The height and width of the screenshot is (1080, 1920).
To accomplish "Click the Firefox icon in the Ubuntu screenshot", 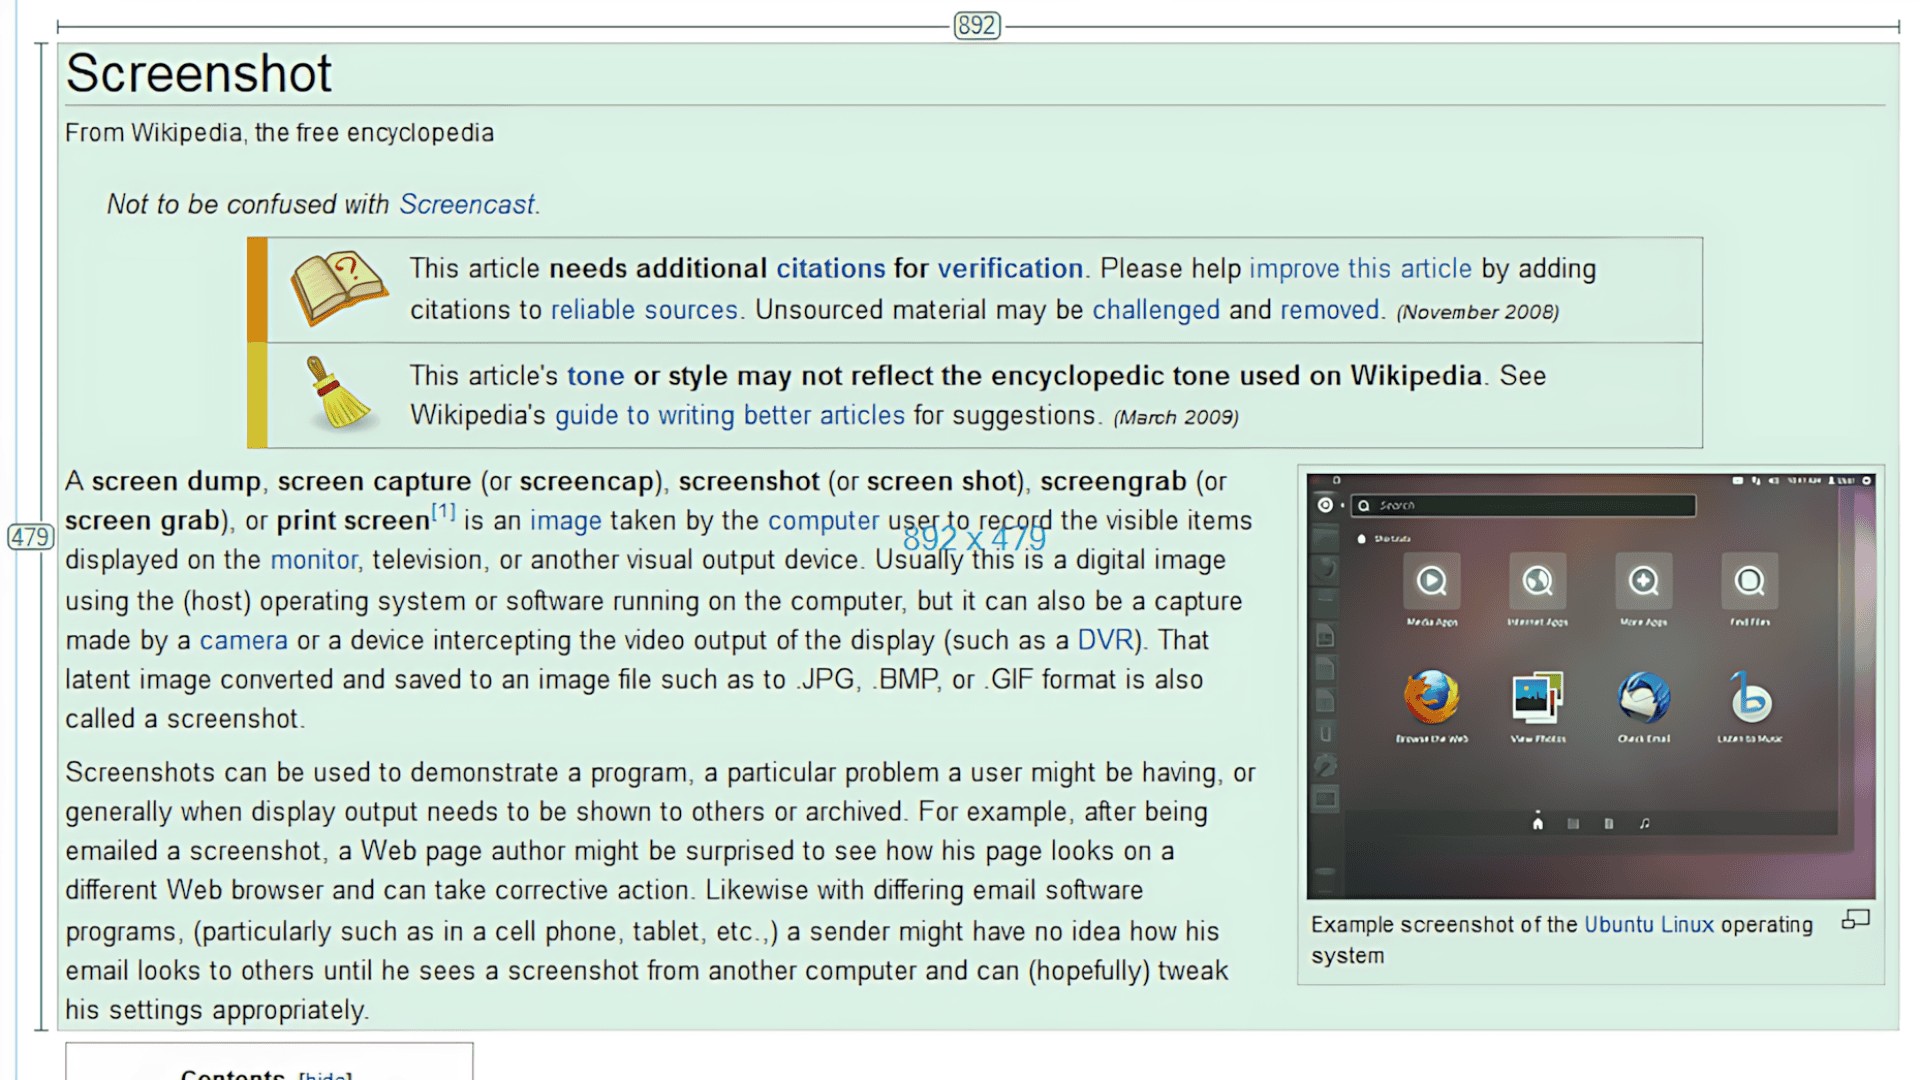I will pos(1431,697).
